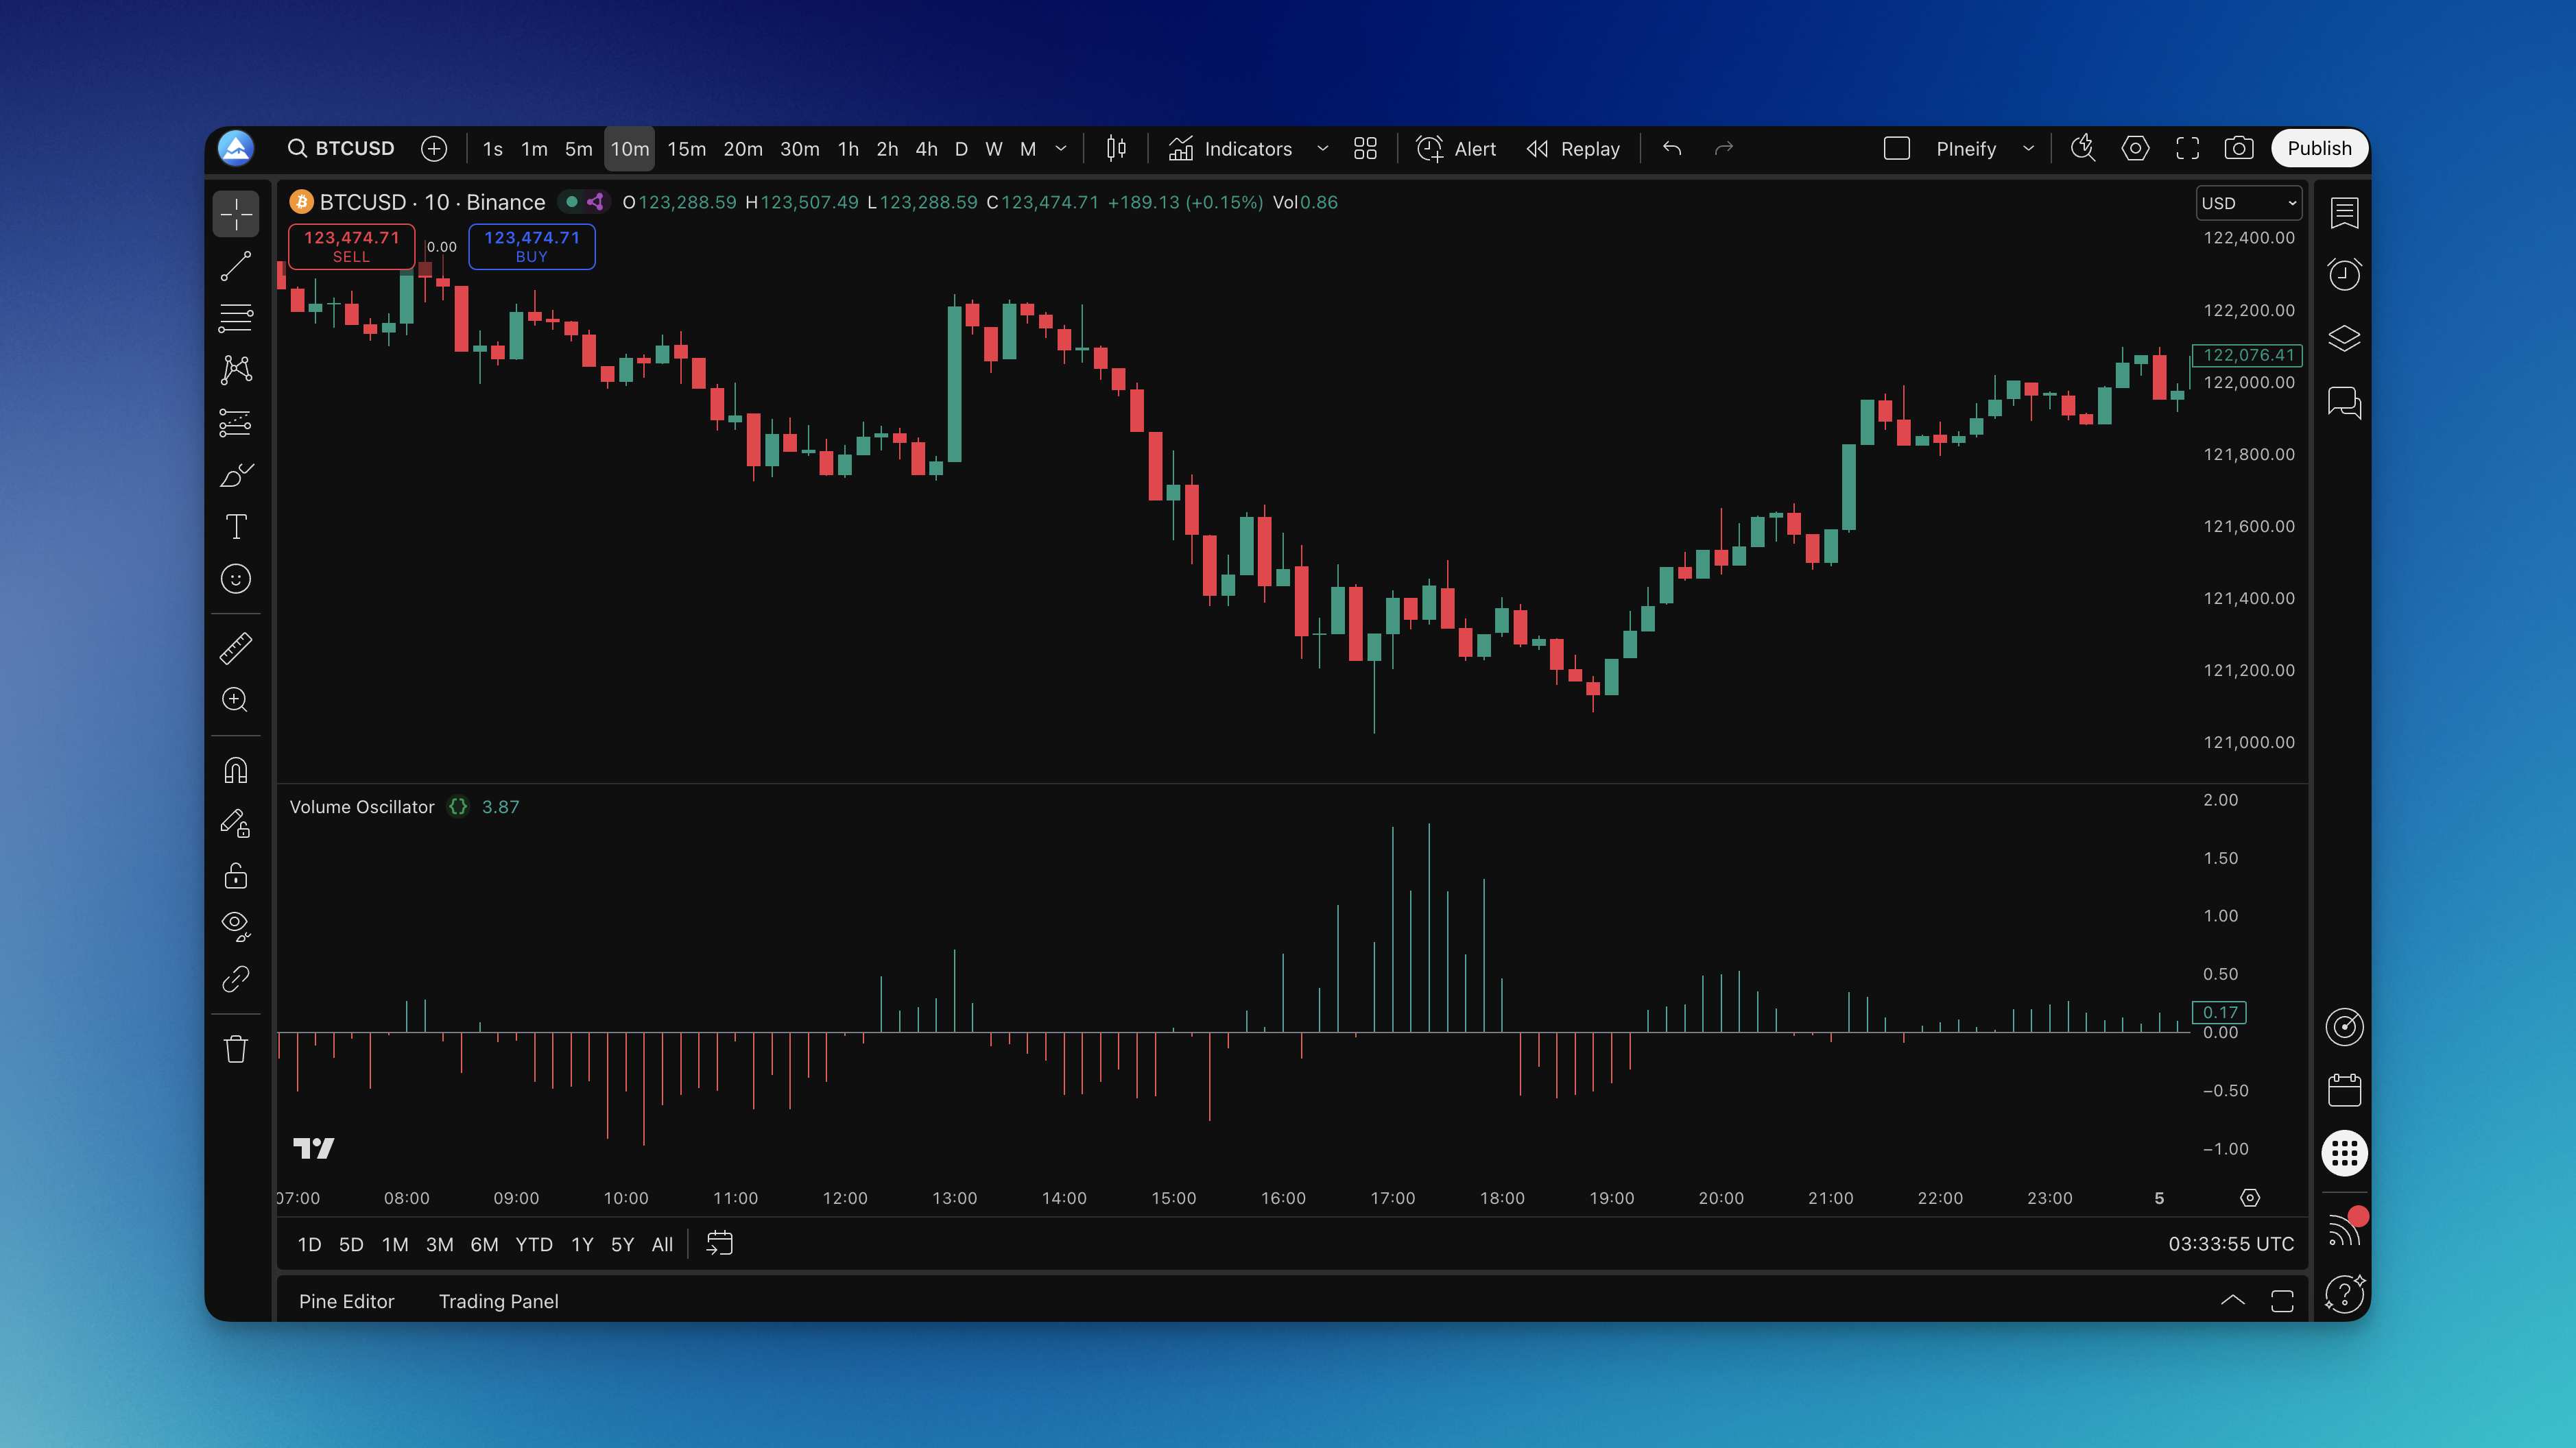Screen dimensions: 2576x1448
Task: Open the Pine Editor tab
Action: coord(346,1301)
